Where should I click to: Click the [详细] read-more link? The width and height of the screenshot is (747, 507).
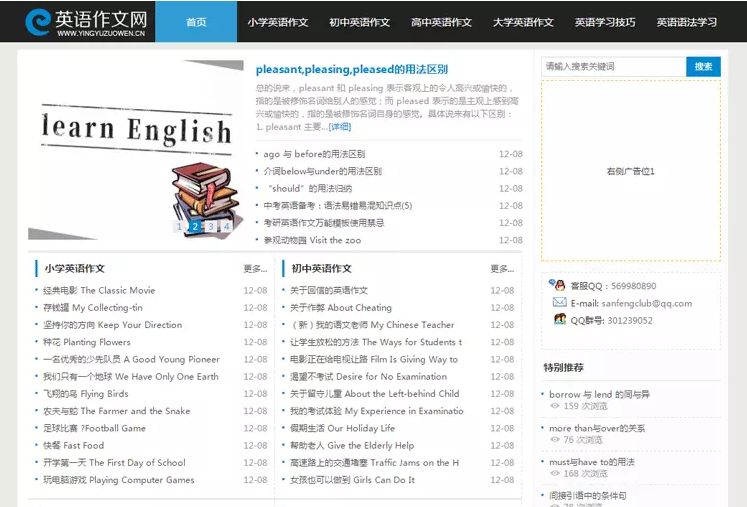click(x=340, y=127)
